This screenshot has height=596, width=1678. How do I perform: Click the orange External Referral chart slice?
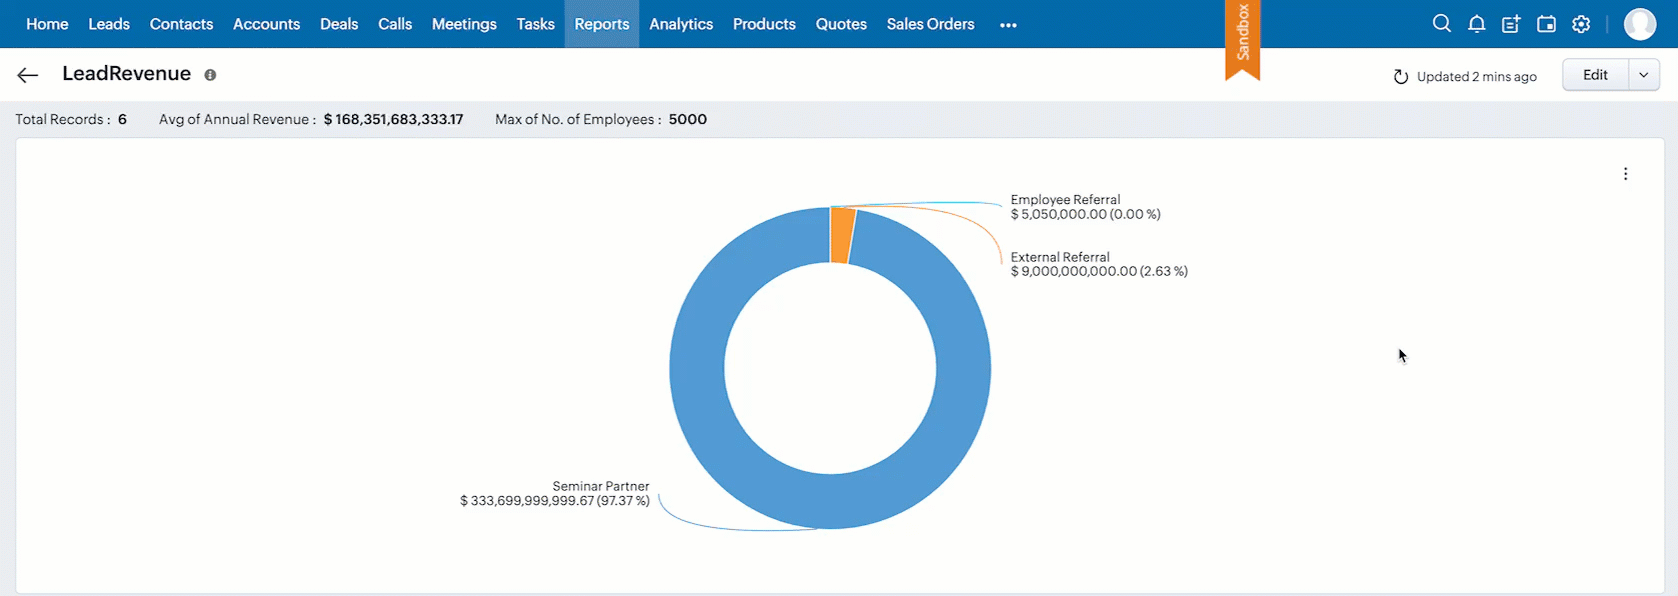[842, 235]
